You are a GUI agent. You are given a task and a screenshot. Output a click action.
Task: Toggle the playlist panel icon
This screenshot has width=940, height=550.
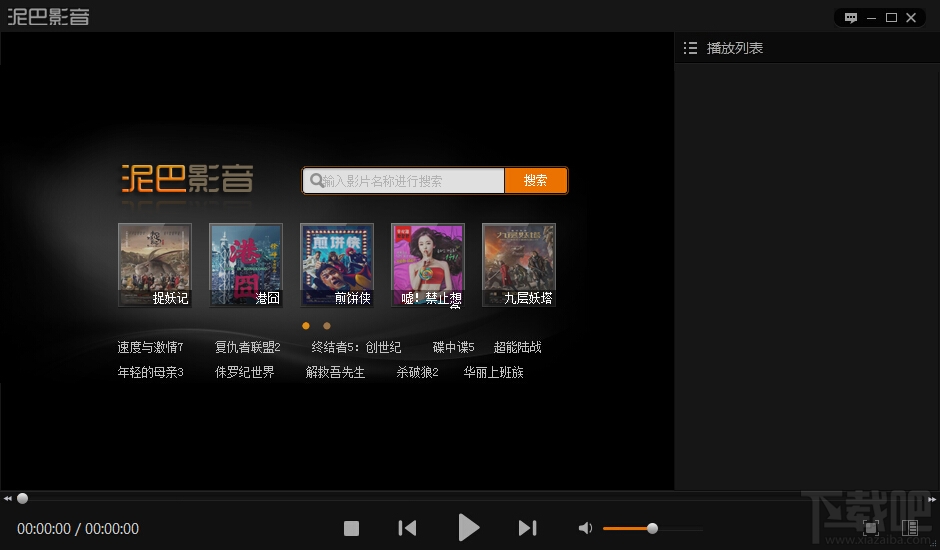[x=910, y=528]
